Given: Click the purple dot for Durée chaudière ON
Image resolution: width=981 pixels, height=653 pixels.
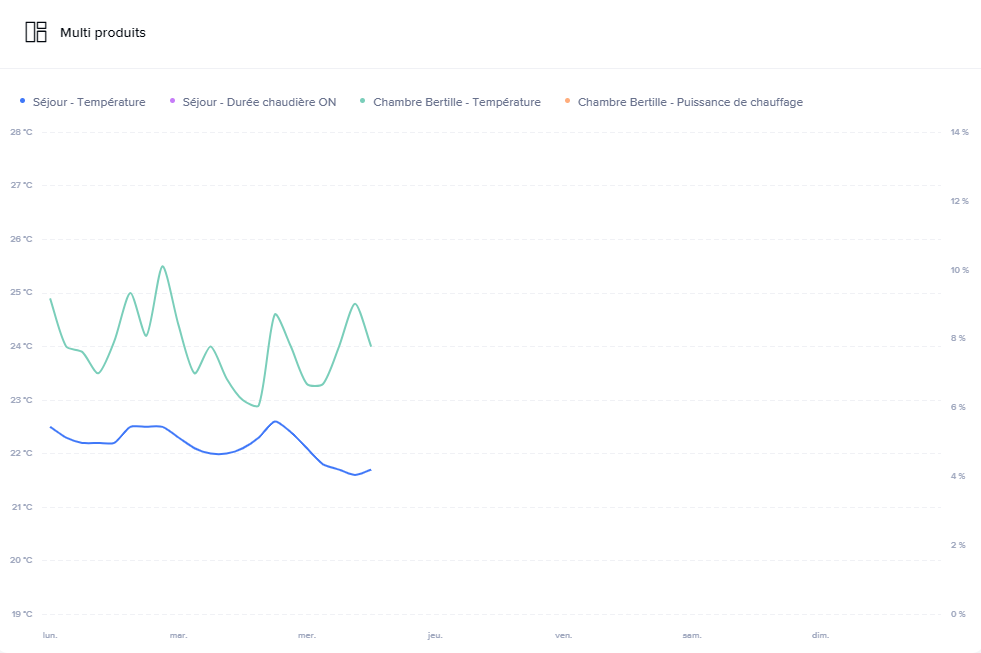Looking at the screenshot, I should [172, 101].
